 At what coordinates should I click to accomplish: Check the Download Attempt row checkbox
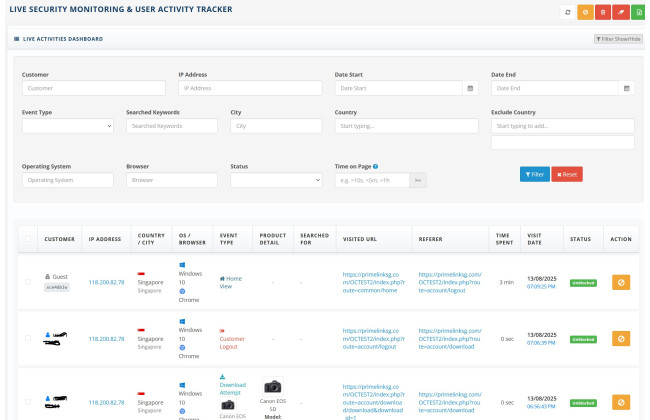[28, 402]
